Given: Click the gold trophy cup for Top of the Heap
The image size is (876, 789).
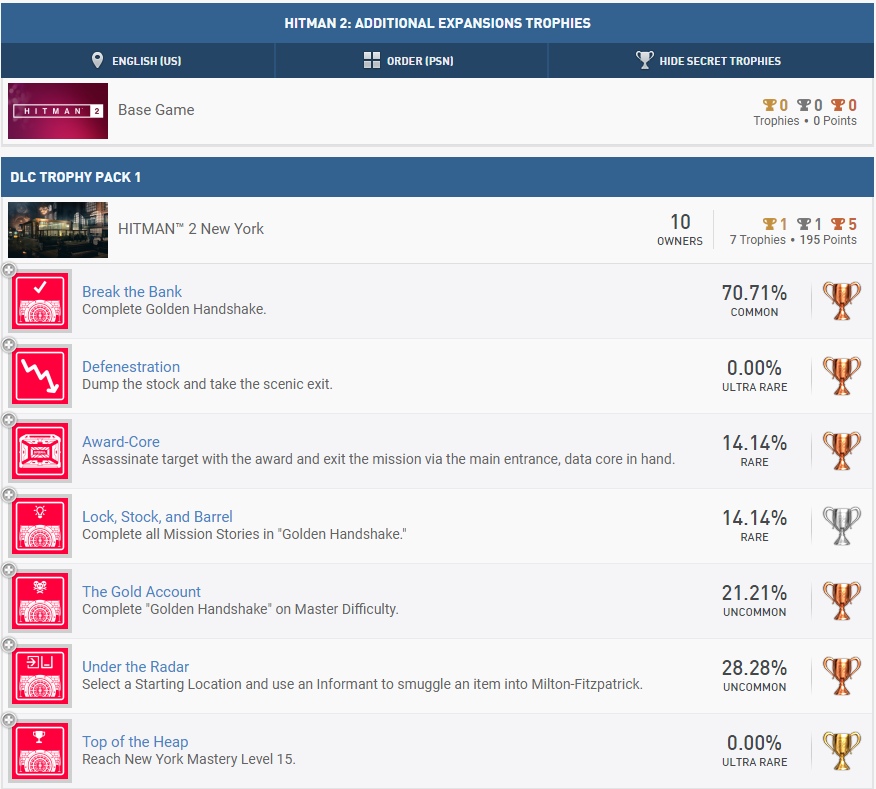Looking at the screenshot, I should (841, 751).
